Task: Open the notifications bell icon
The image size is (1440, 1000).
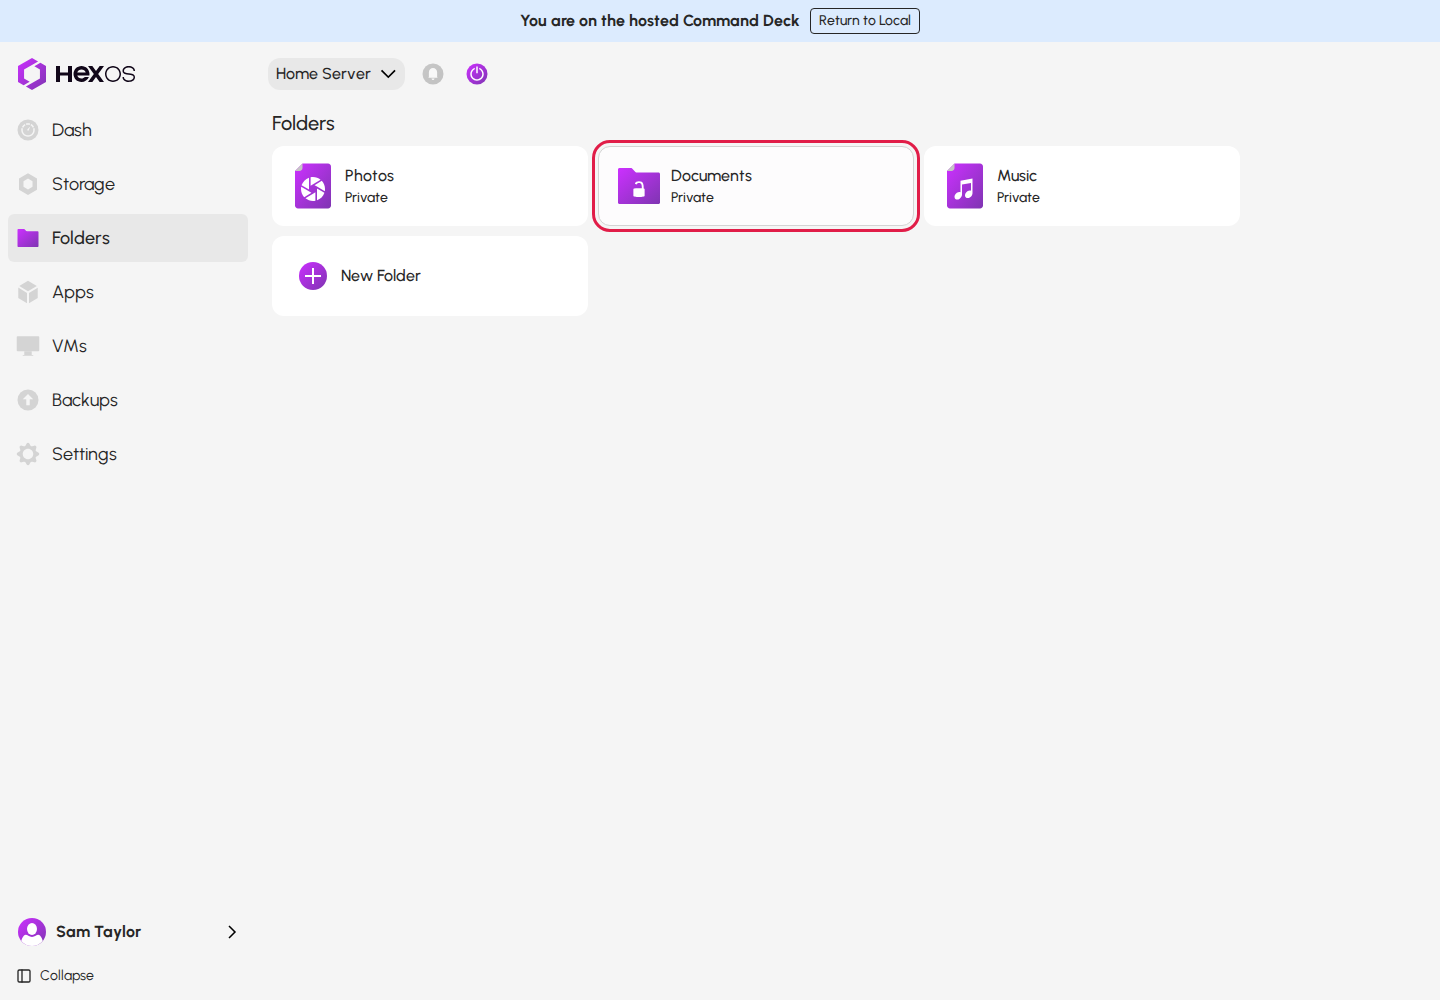Action: pos(433,74)
